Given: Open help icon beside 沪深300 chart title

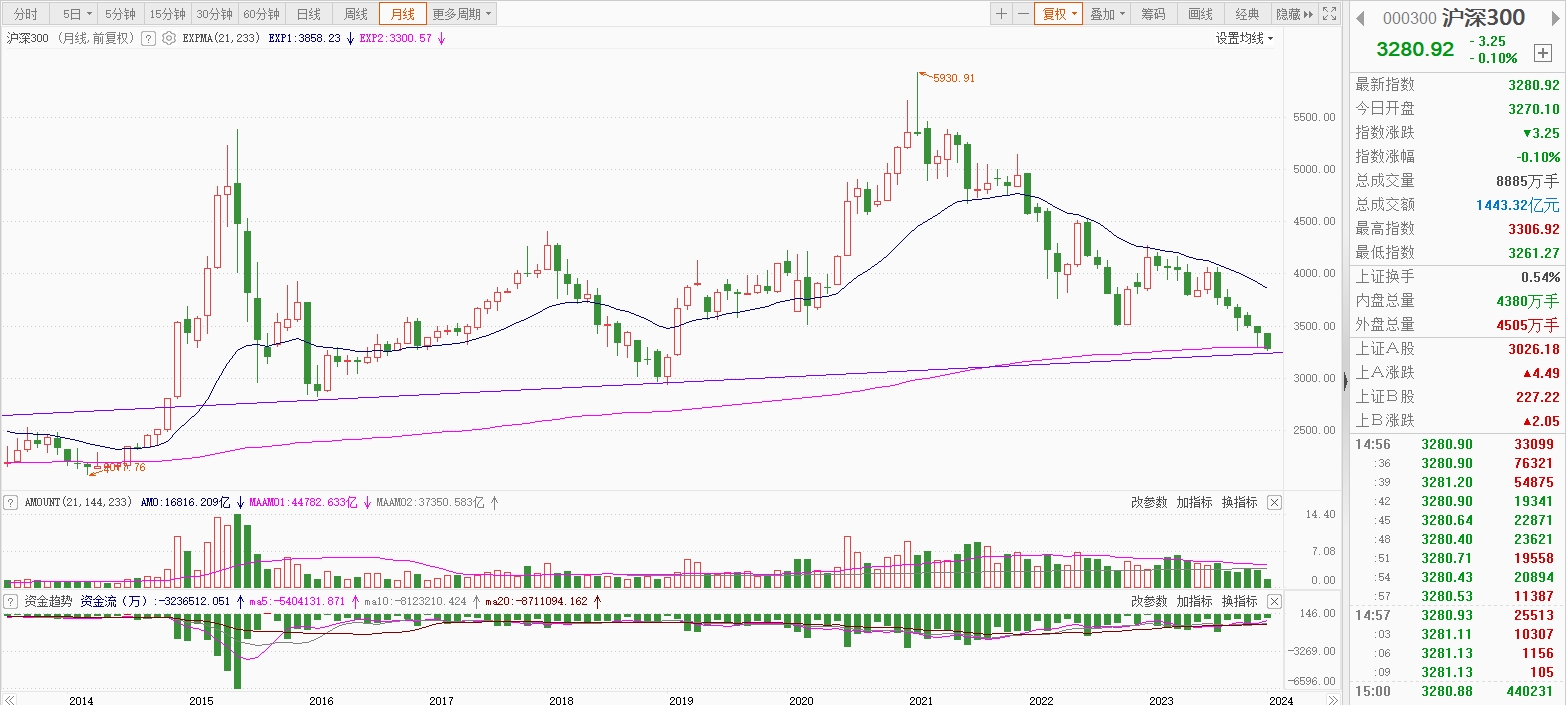Looking at the screenshot, I should [148, 38].
